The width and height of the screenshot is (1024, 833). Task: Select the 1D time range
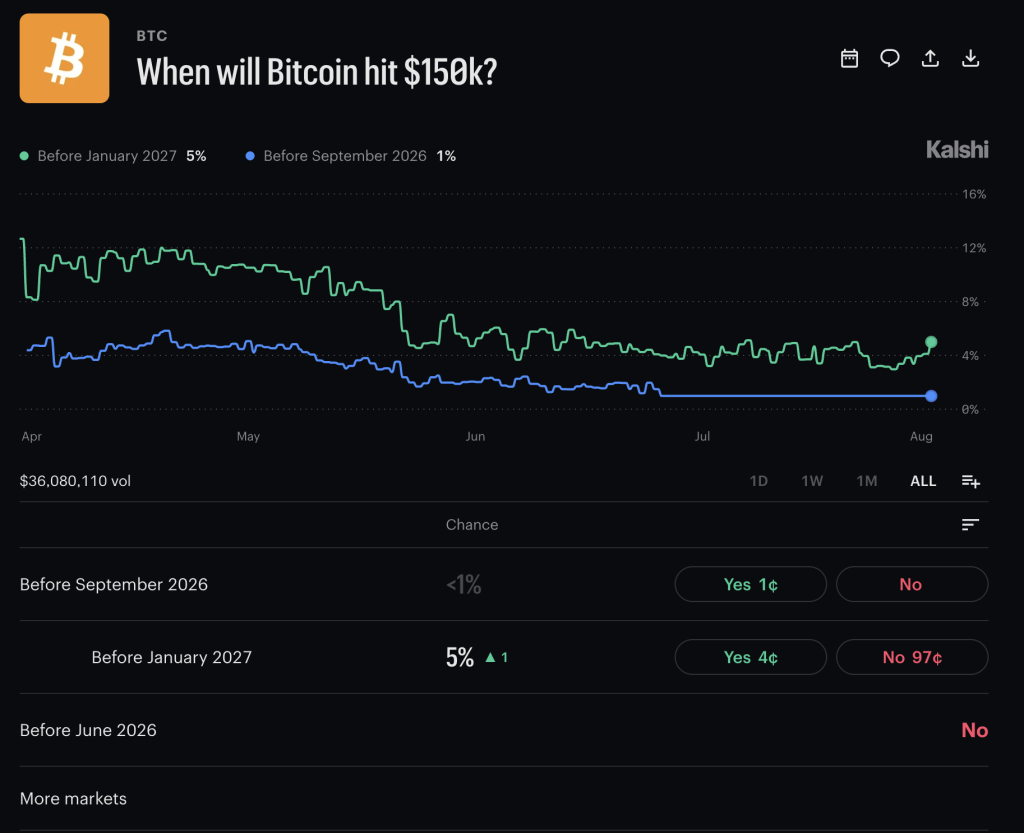coord(758,481)
